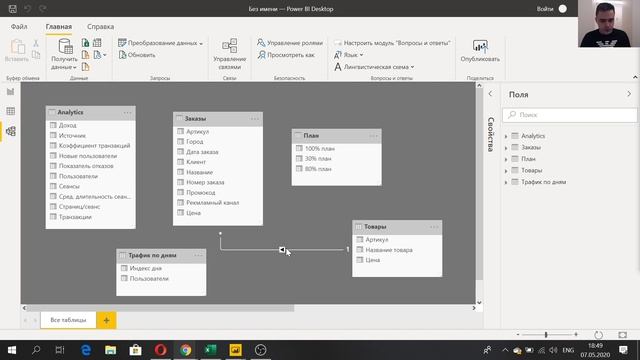Screen dimensions: 640x360
Task: Open the Трафик по дням table options ellipsis
Action: point(198,256)
